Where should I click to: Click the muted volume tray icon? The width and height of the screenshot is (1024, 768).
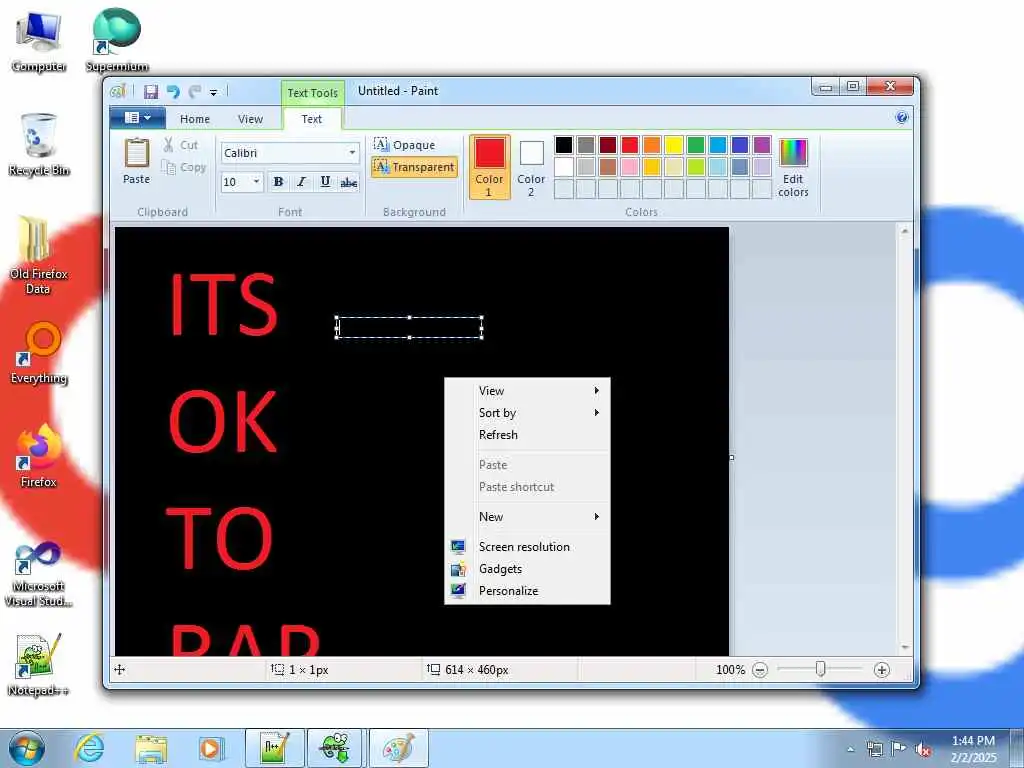click(923, 749)
